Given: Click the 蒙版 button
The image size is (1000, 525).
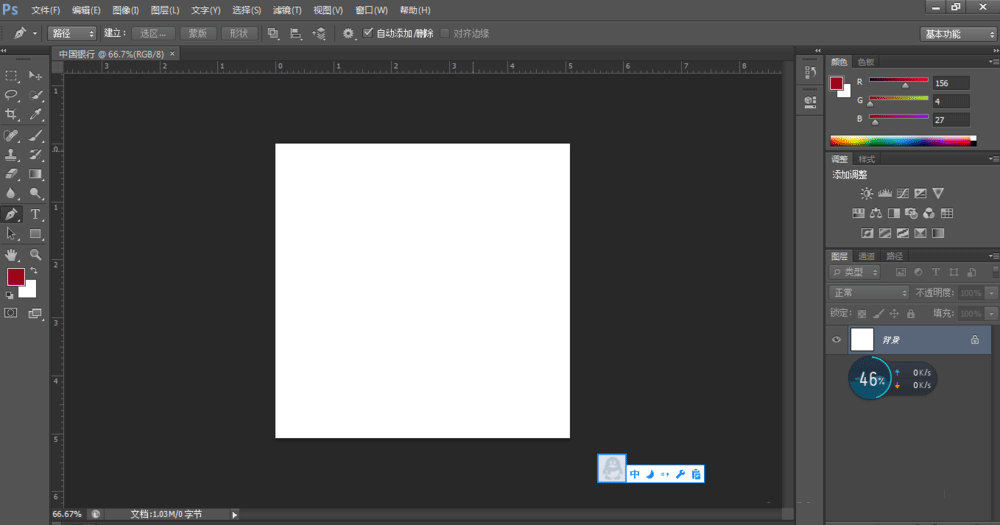Looking at the screenshot, I should click(197, 33).
